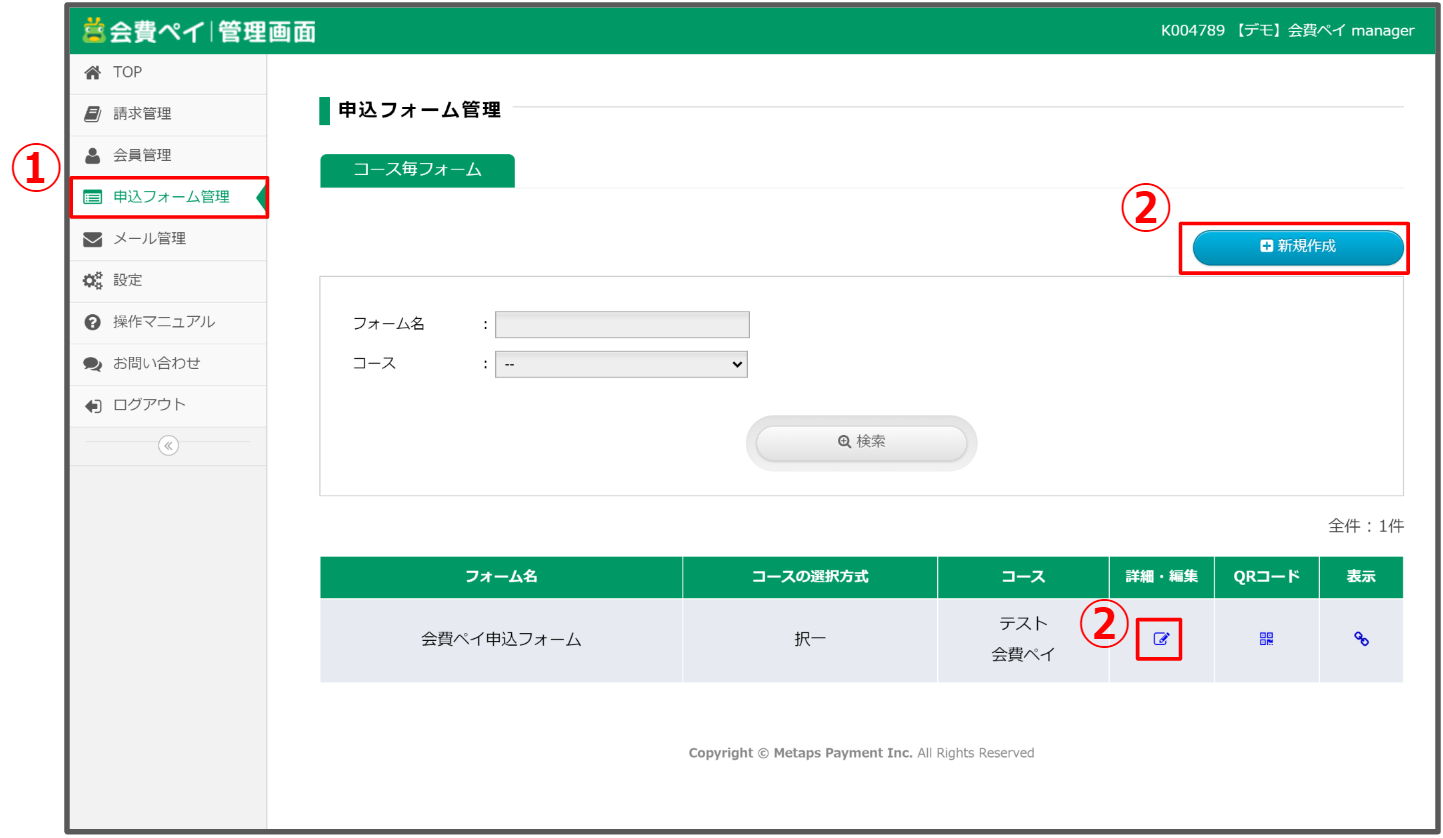Viewport: 1443px width, 838px height.
Task: Click the logout arrow icon
Action: tap(93, 406)
